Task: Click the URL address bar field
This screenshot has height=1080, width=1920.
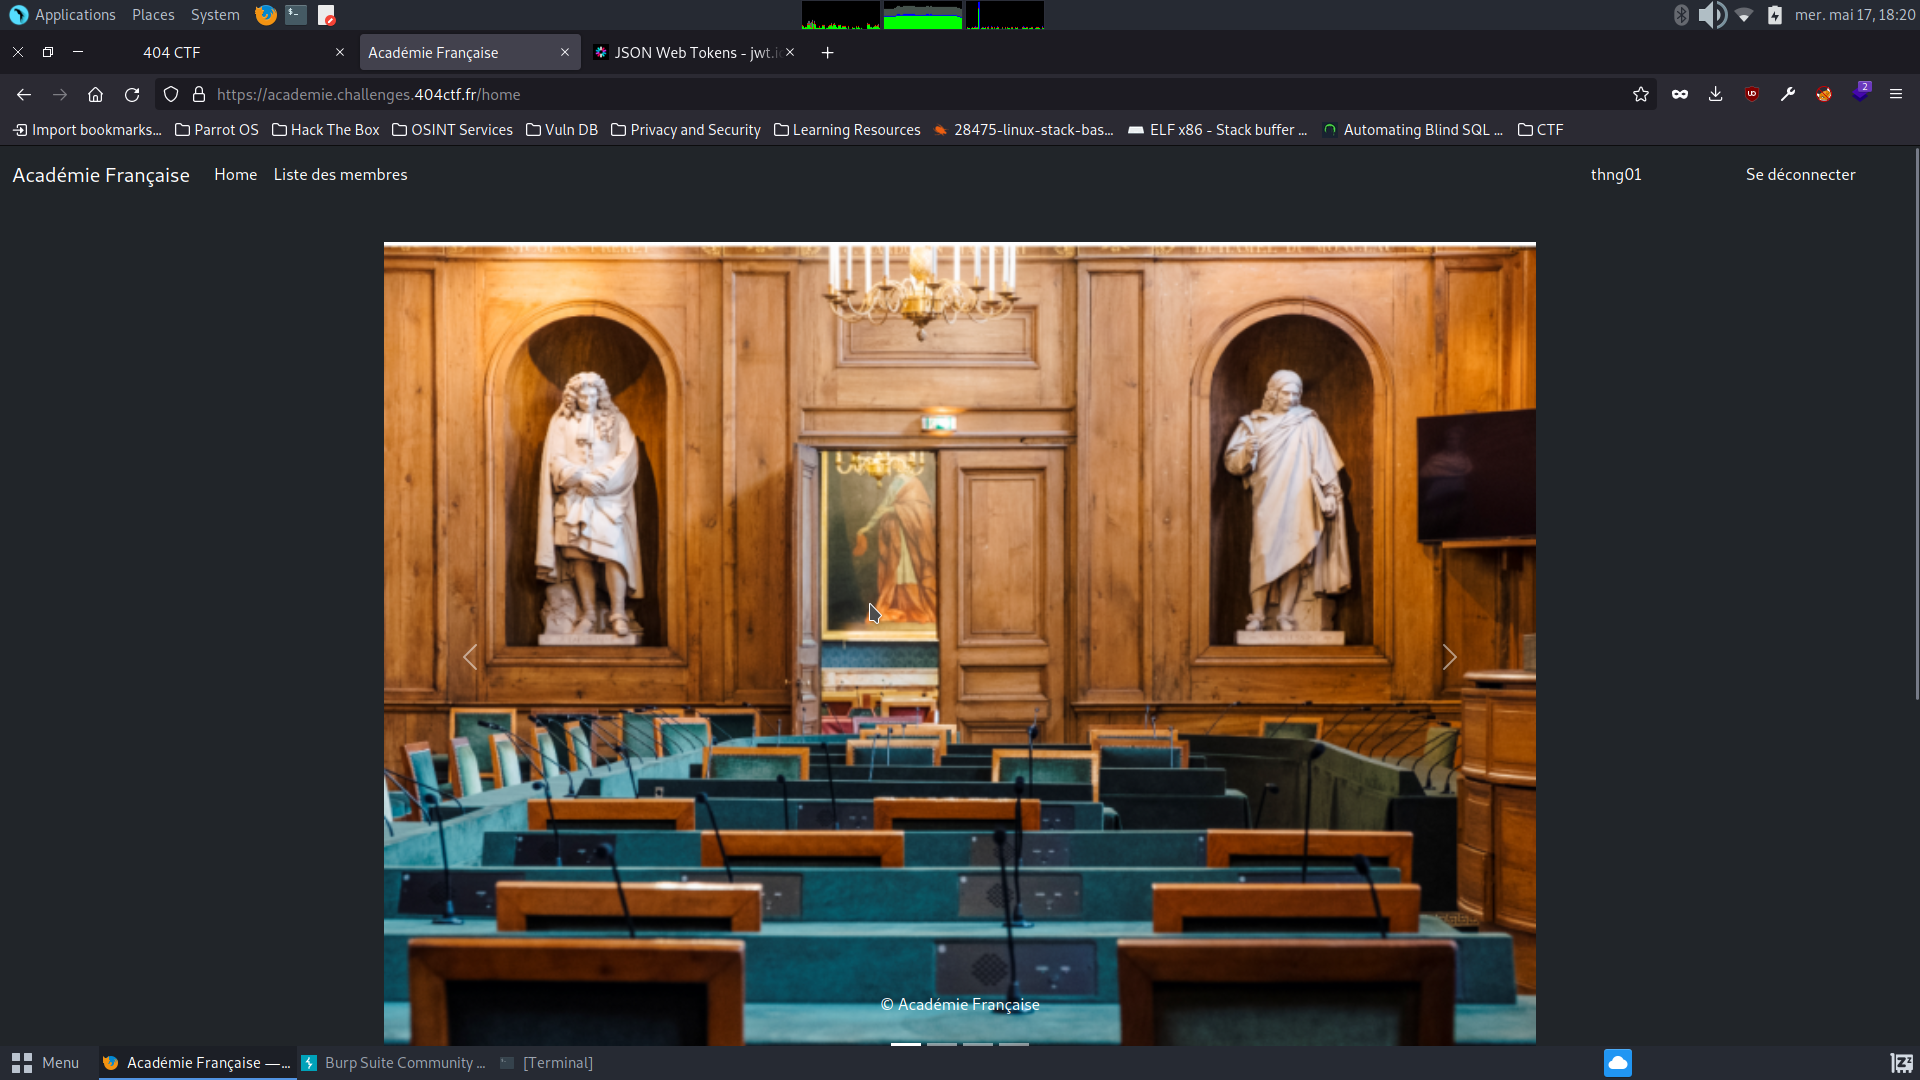Action: (x=900, y=94)
